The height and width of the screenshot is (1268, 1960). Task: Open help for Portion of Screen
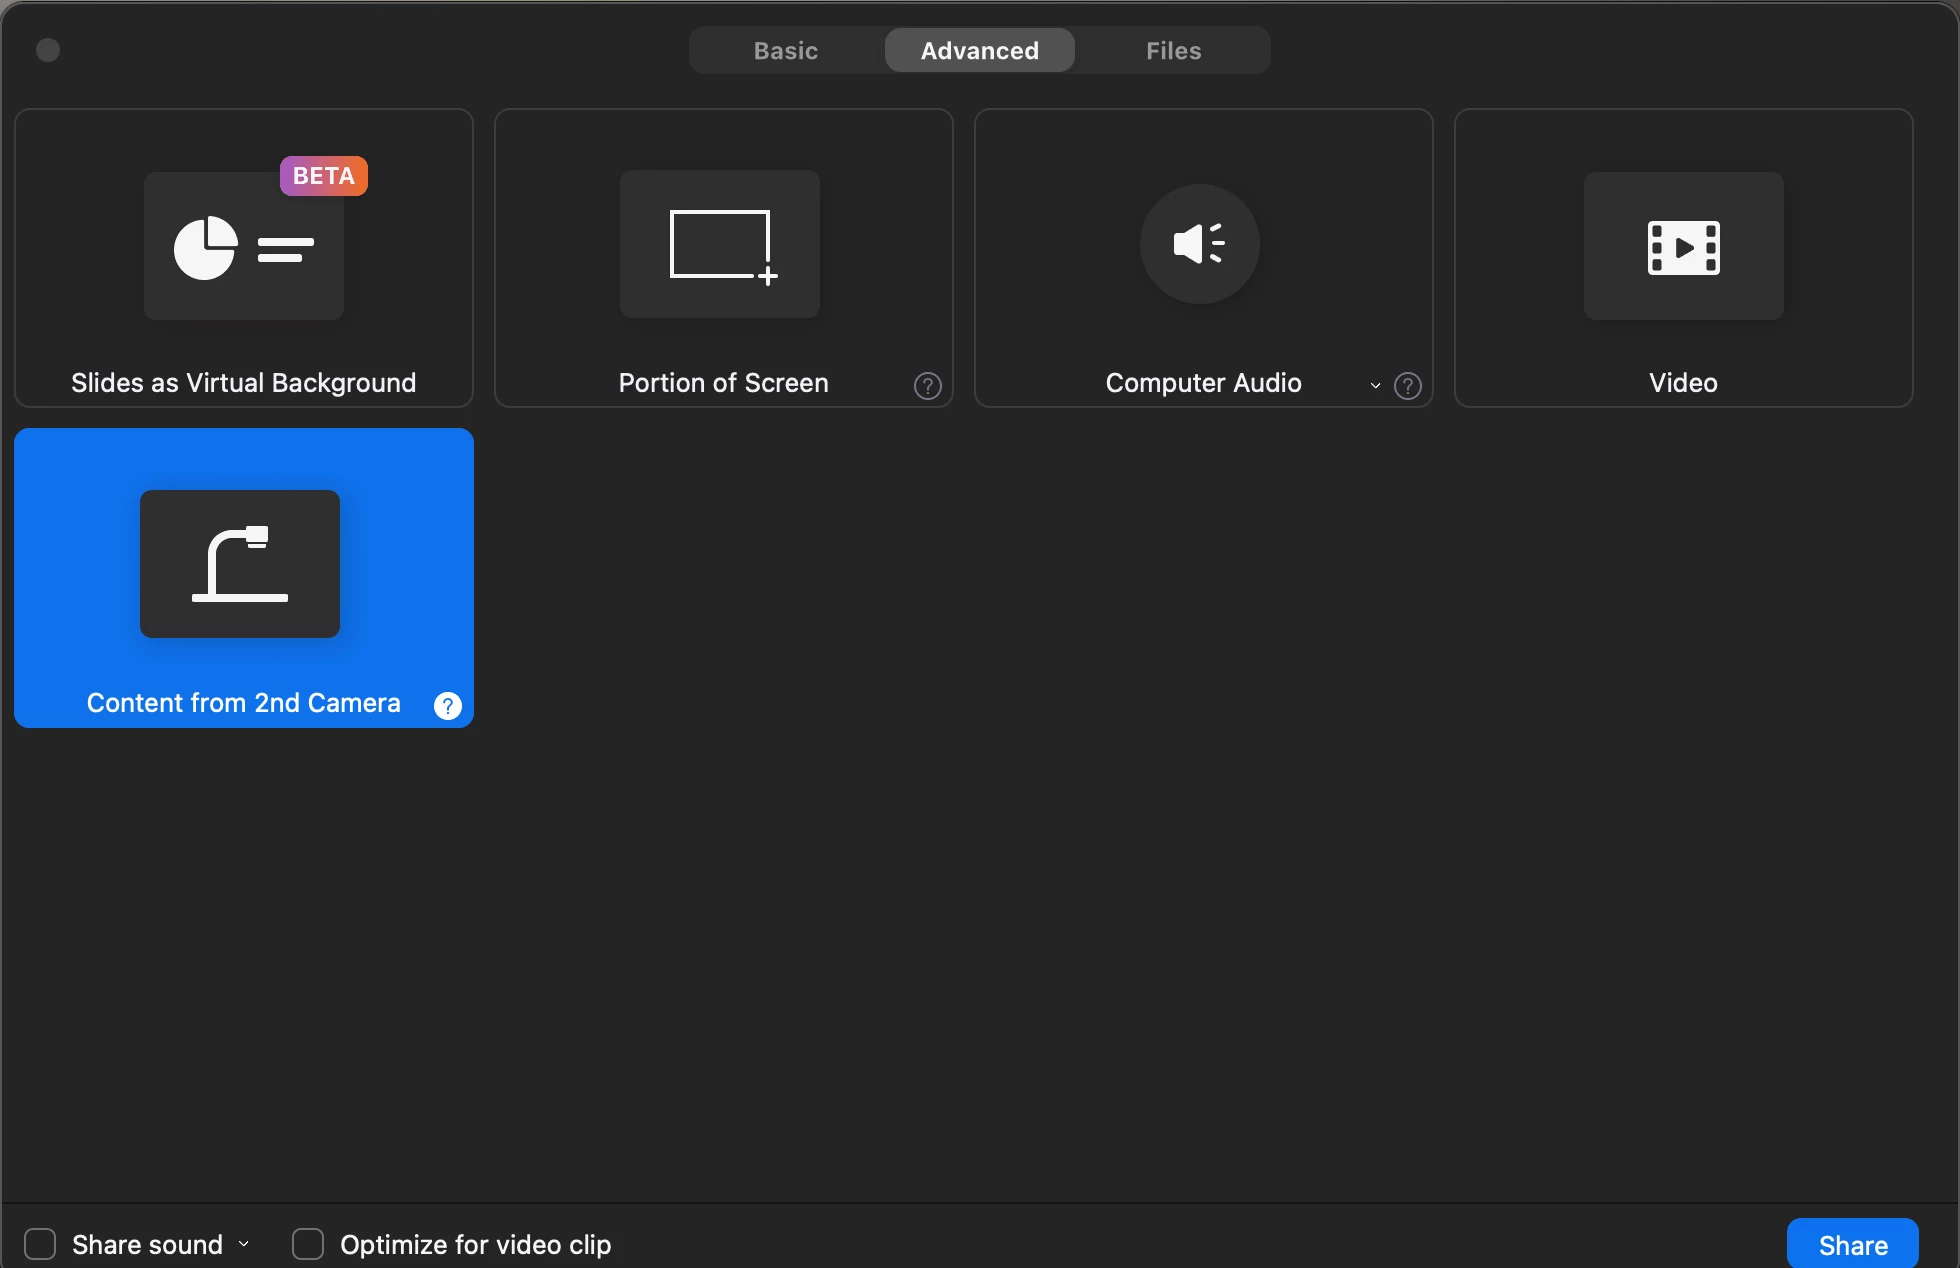(927, 386)
